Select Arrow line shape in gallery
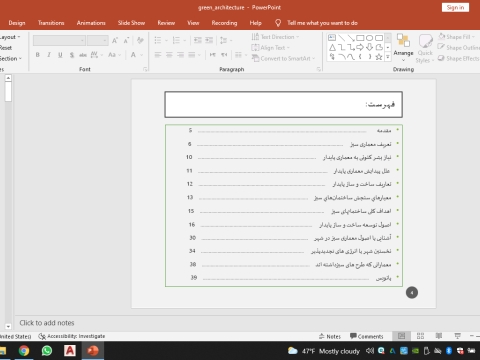Viewport: 480px width, 360px height. [351, 38]
